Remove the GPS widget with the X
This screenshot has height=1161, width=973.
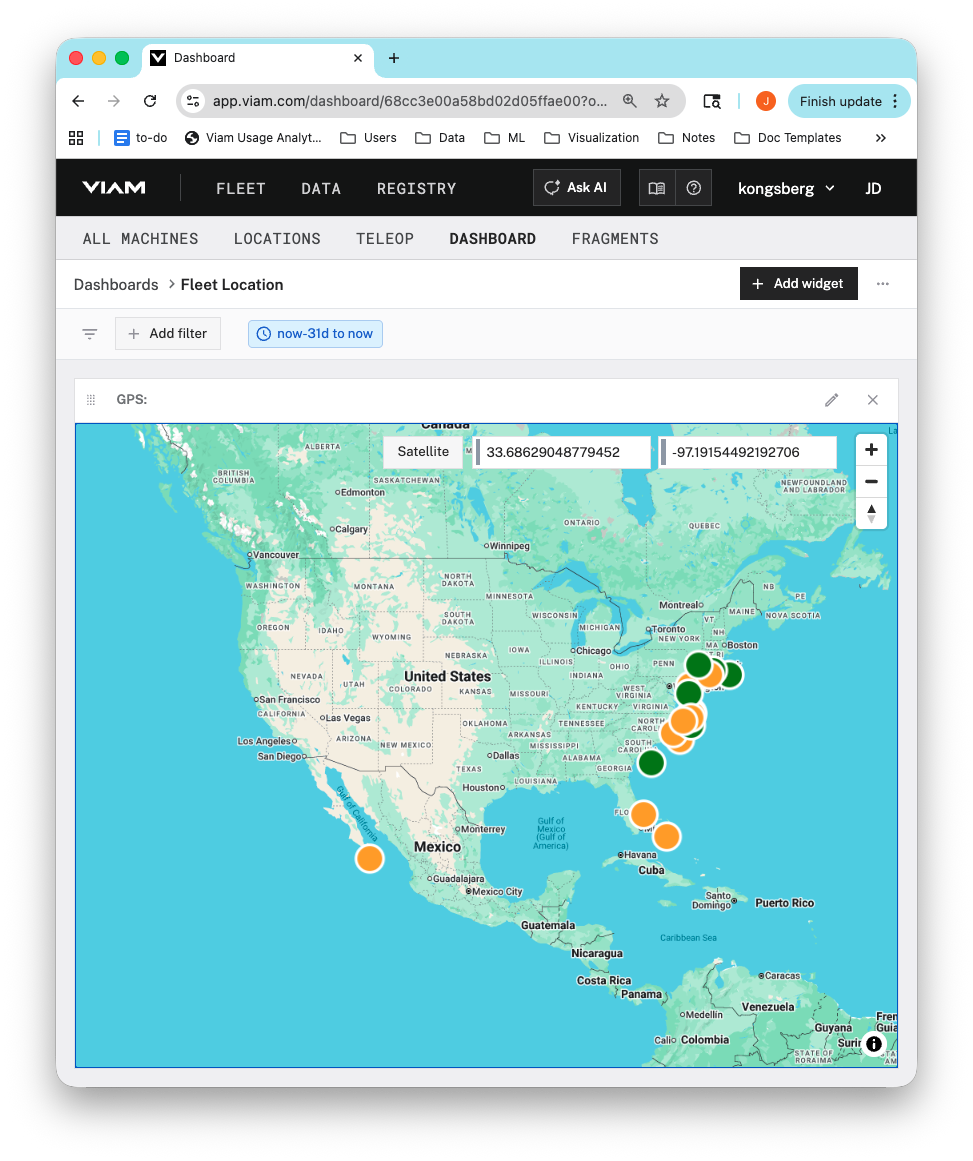pos(872,399)
